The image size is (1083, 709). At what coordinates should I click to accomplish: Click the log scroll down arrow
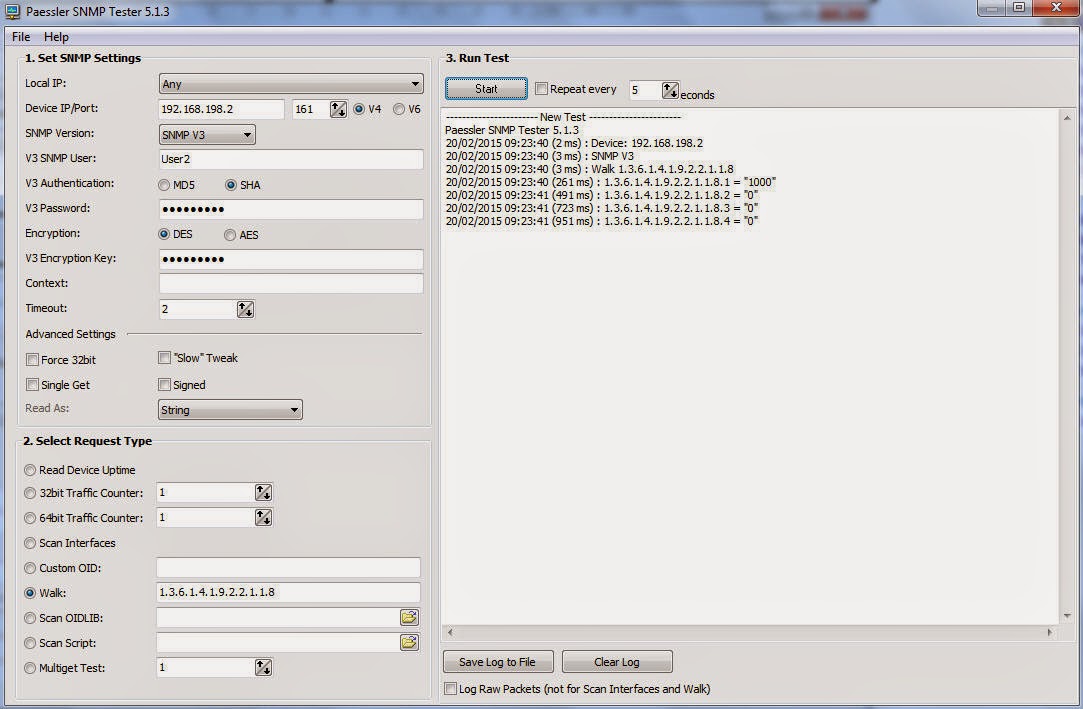(1067, 616)
